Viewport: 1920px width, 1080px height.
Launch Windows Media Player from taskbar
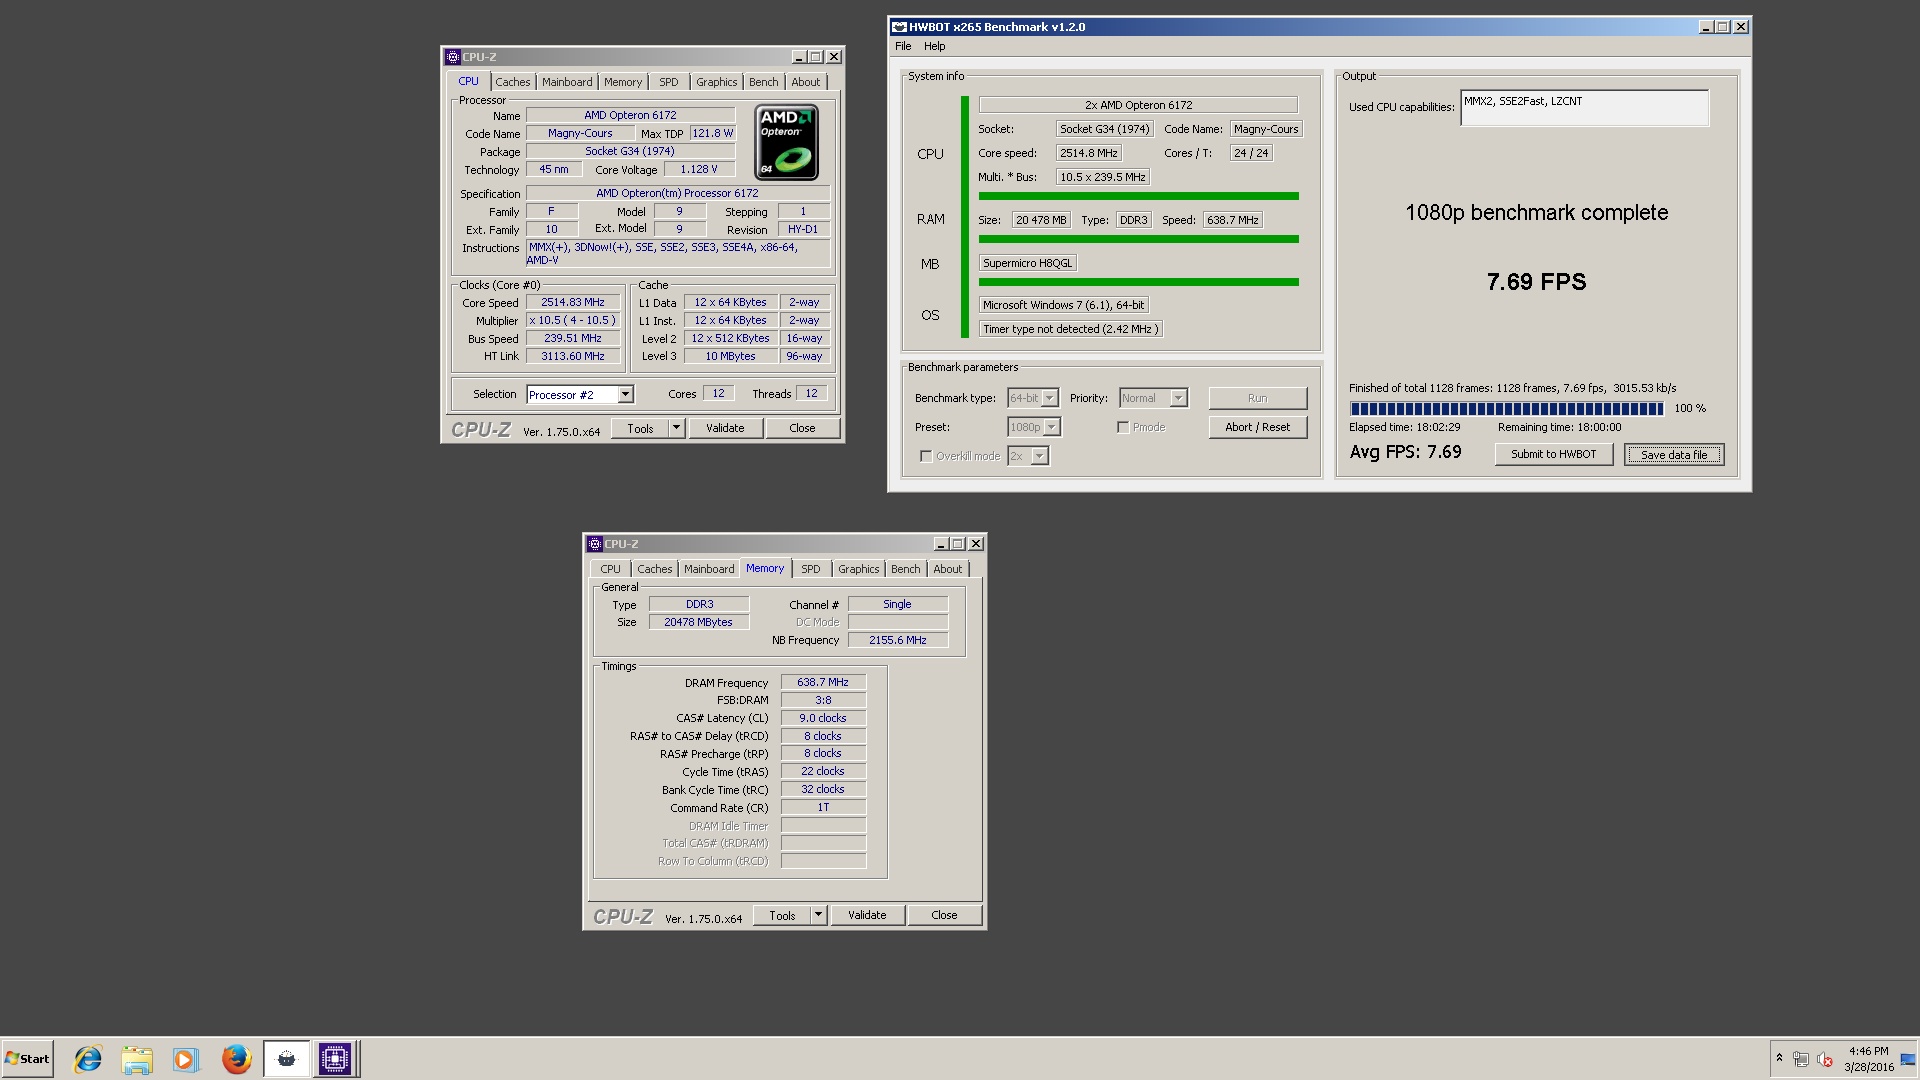click(x=186, y=1059)
